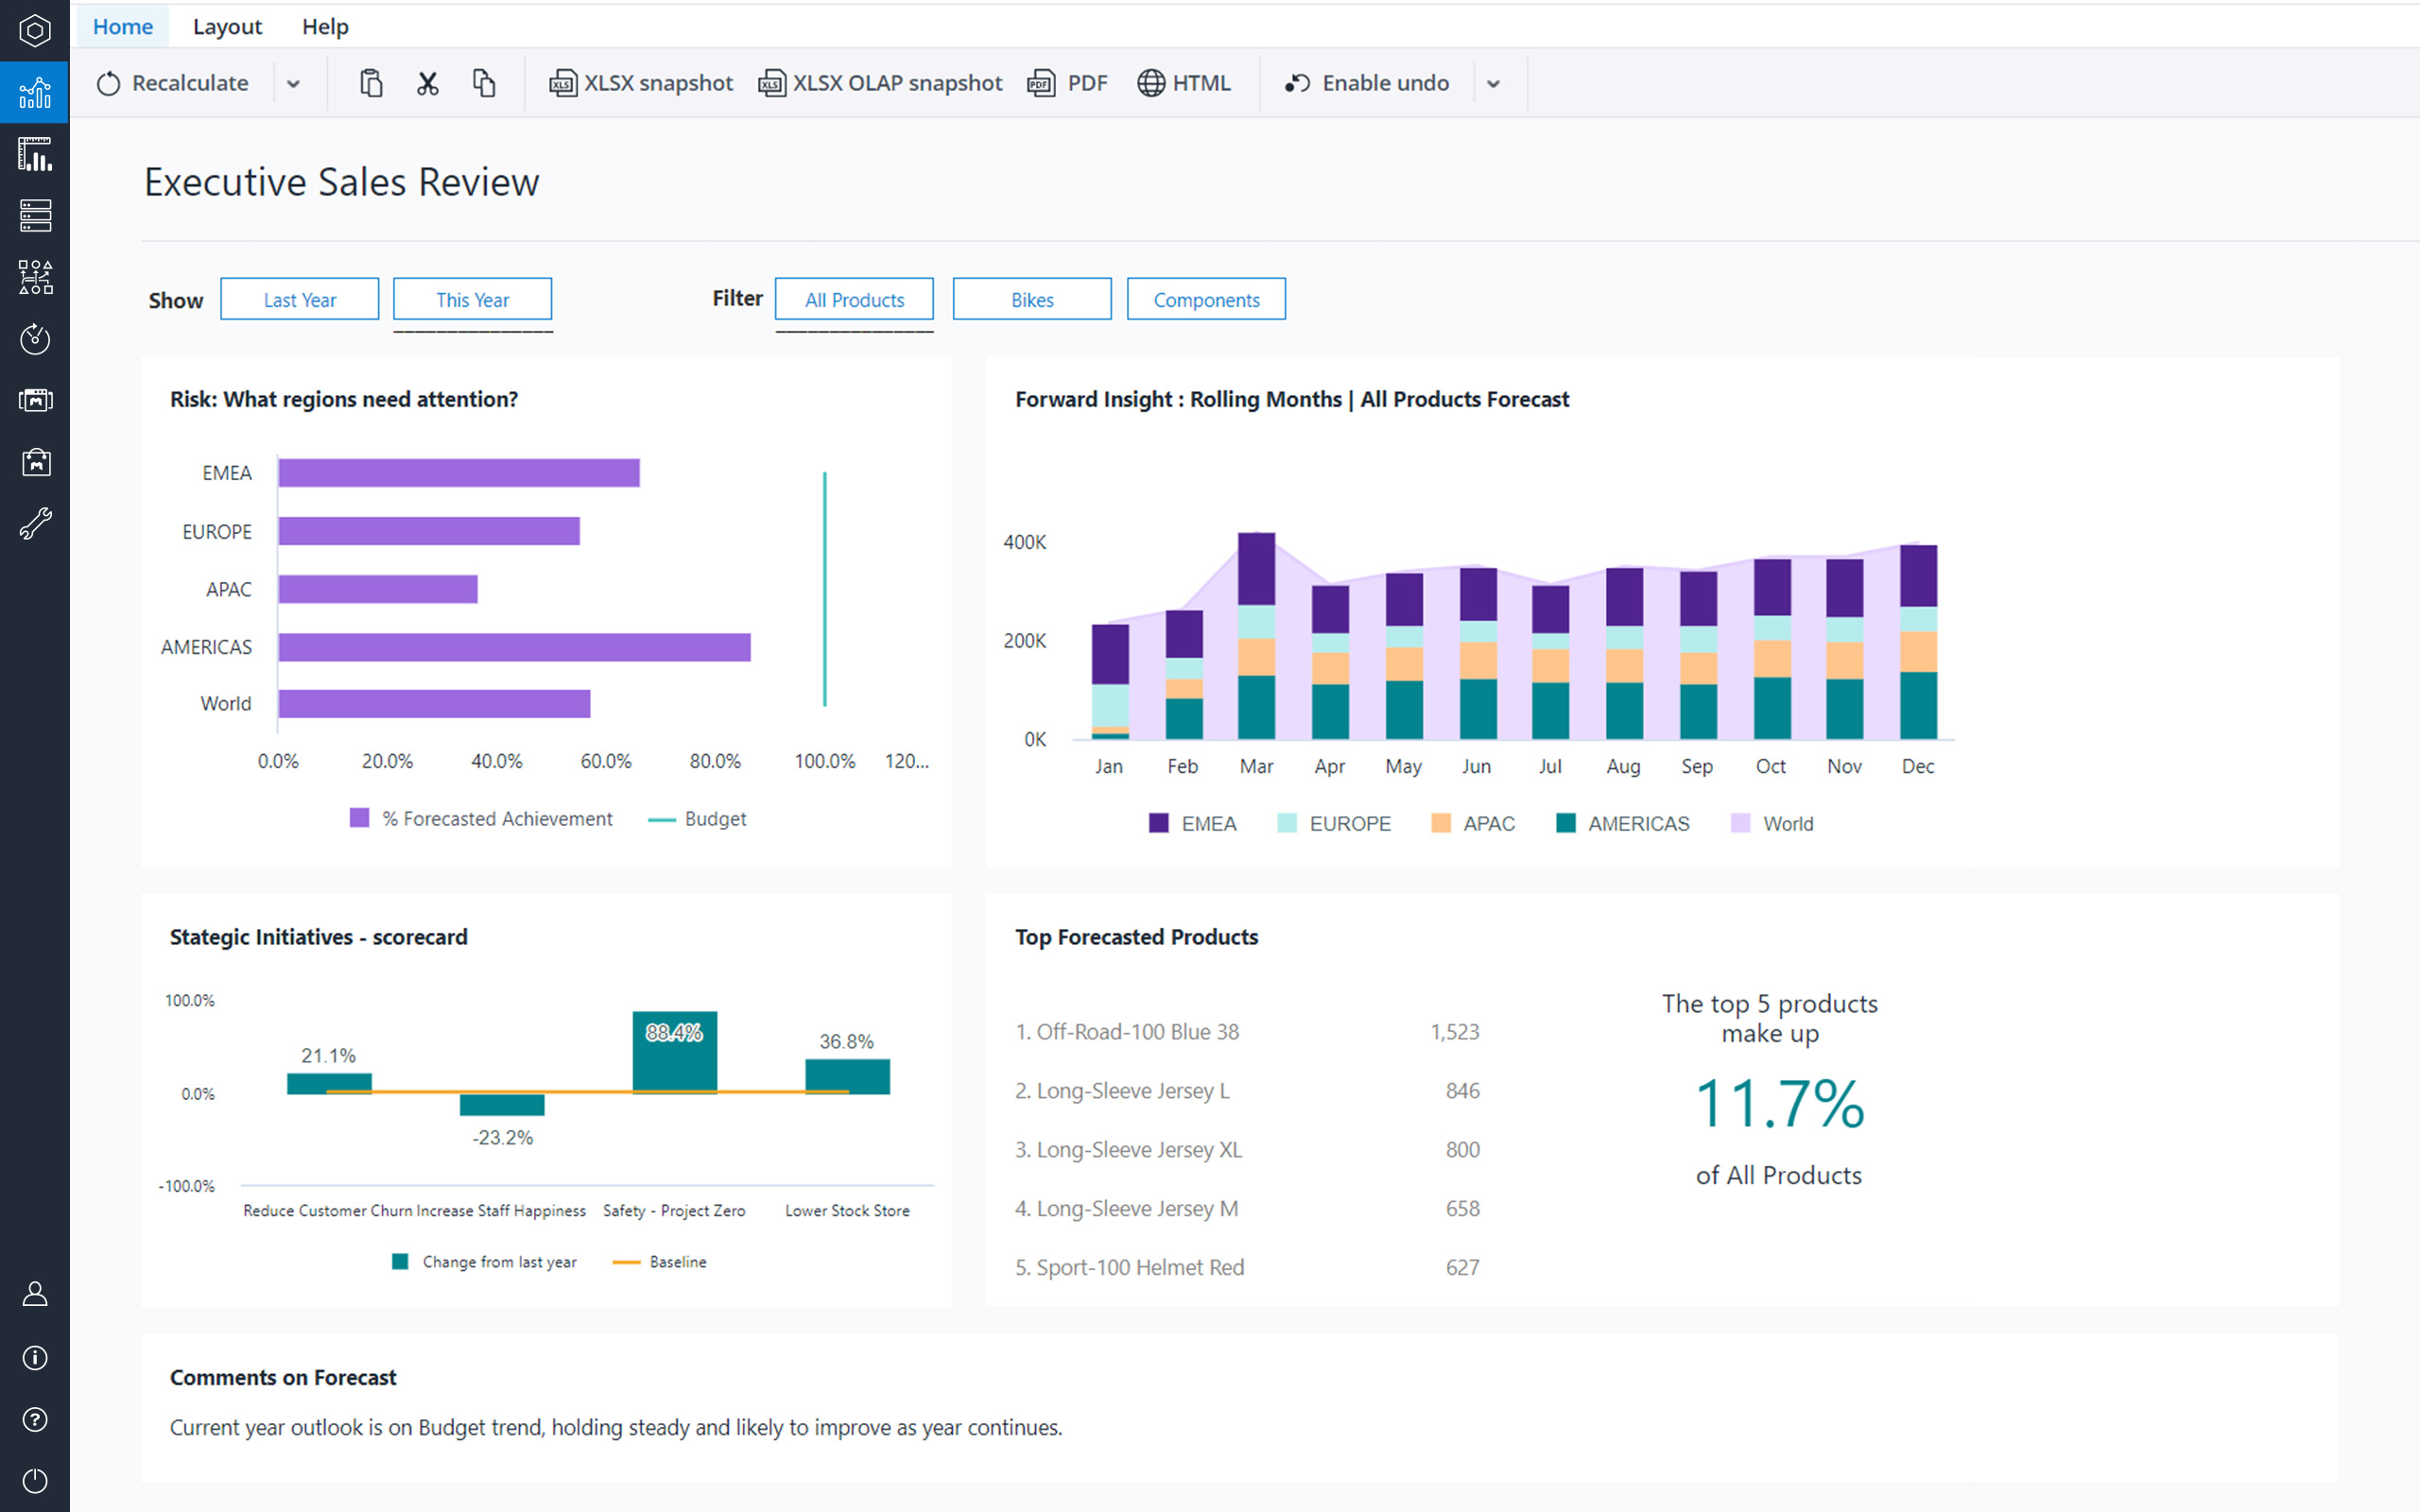Screen dimensions: 2420x1512
Task: Export an XLSX OLAP snapshot
Action: pyautogui.click(x=881, y=84)
